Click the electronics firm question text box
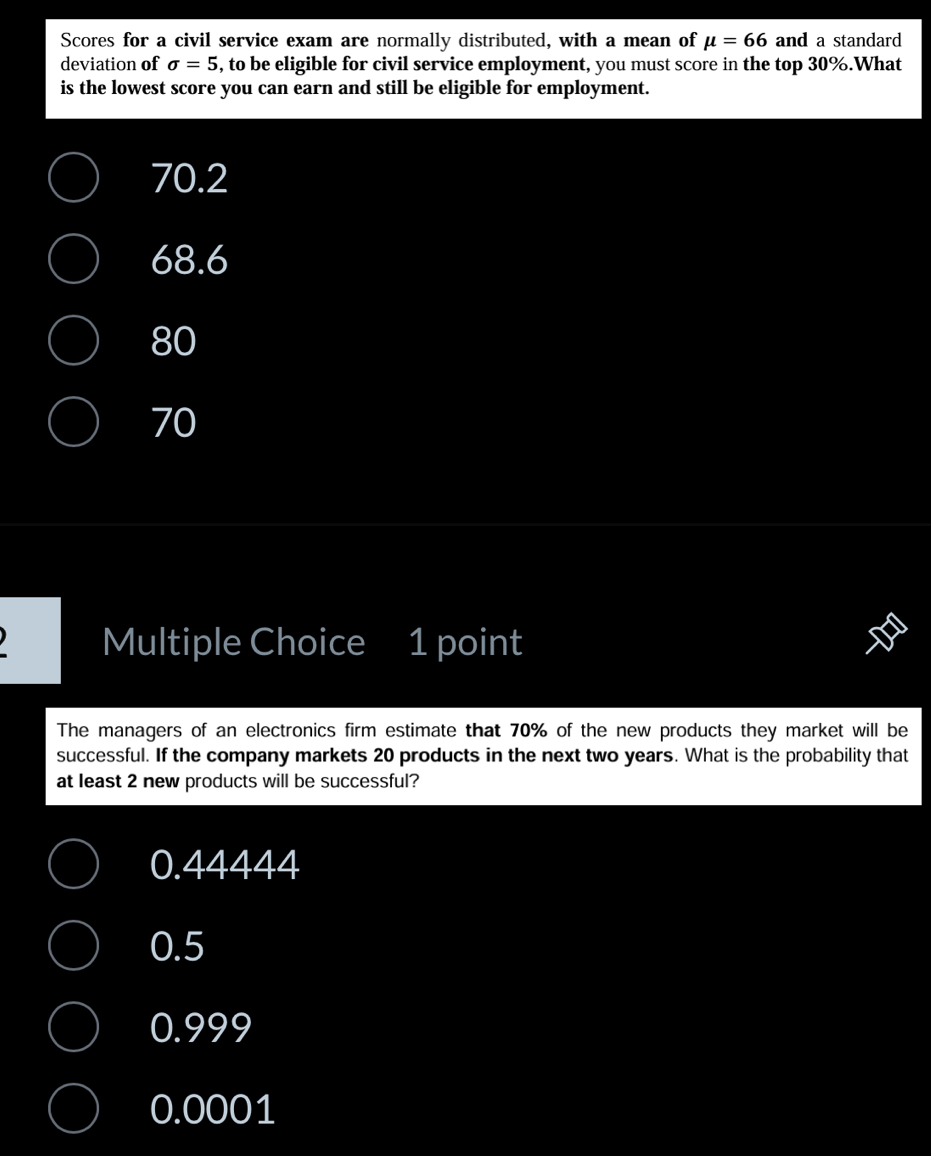The height and width of the screenshot is (1156, 931). tap(484, 756)
